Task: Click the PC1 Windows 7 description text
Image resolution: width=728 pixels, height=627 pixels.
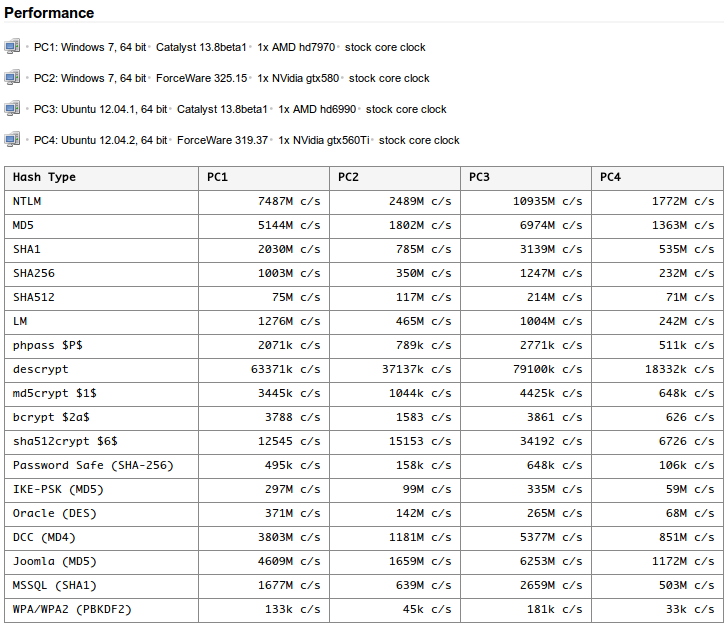Action: pos(90,47)
